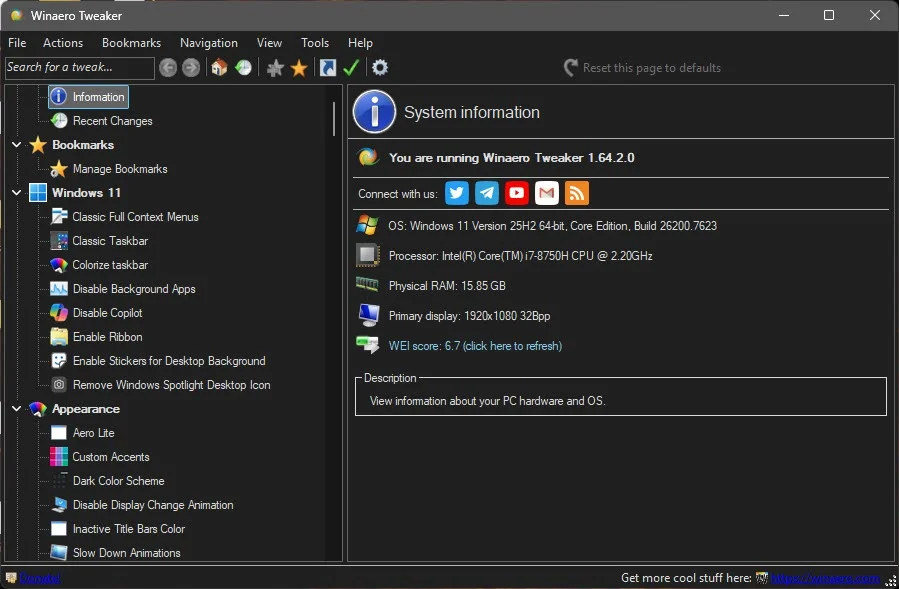The height and width of the screenshot is (589, 899).
Task: Open the Tools menu
Action: (315, 43)
